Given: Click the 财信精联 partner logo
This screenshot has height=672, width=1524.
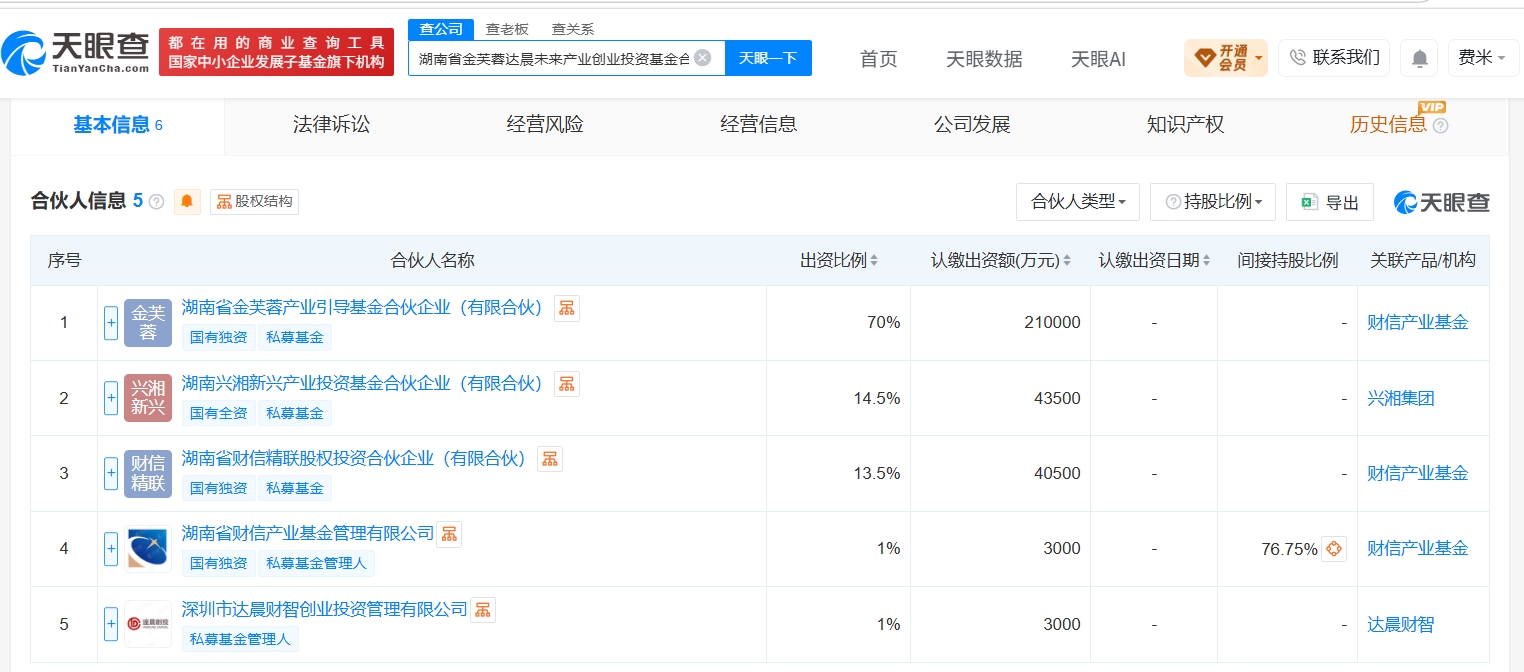Looking at the screenshot, I should [148, 473].
